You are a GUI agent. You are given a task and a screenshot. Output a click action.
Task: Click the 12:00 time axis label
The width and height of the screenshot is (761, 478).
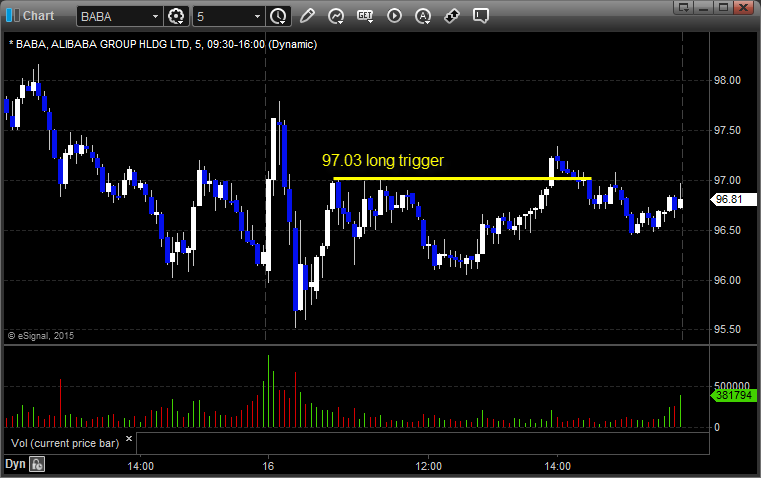pyautogui.click(x=429, y=466)
